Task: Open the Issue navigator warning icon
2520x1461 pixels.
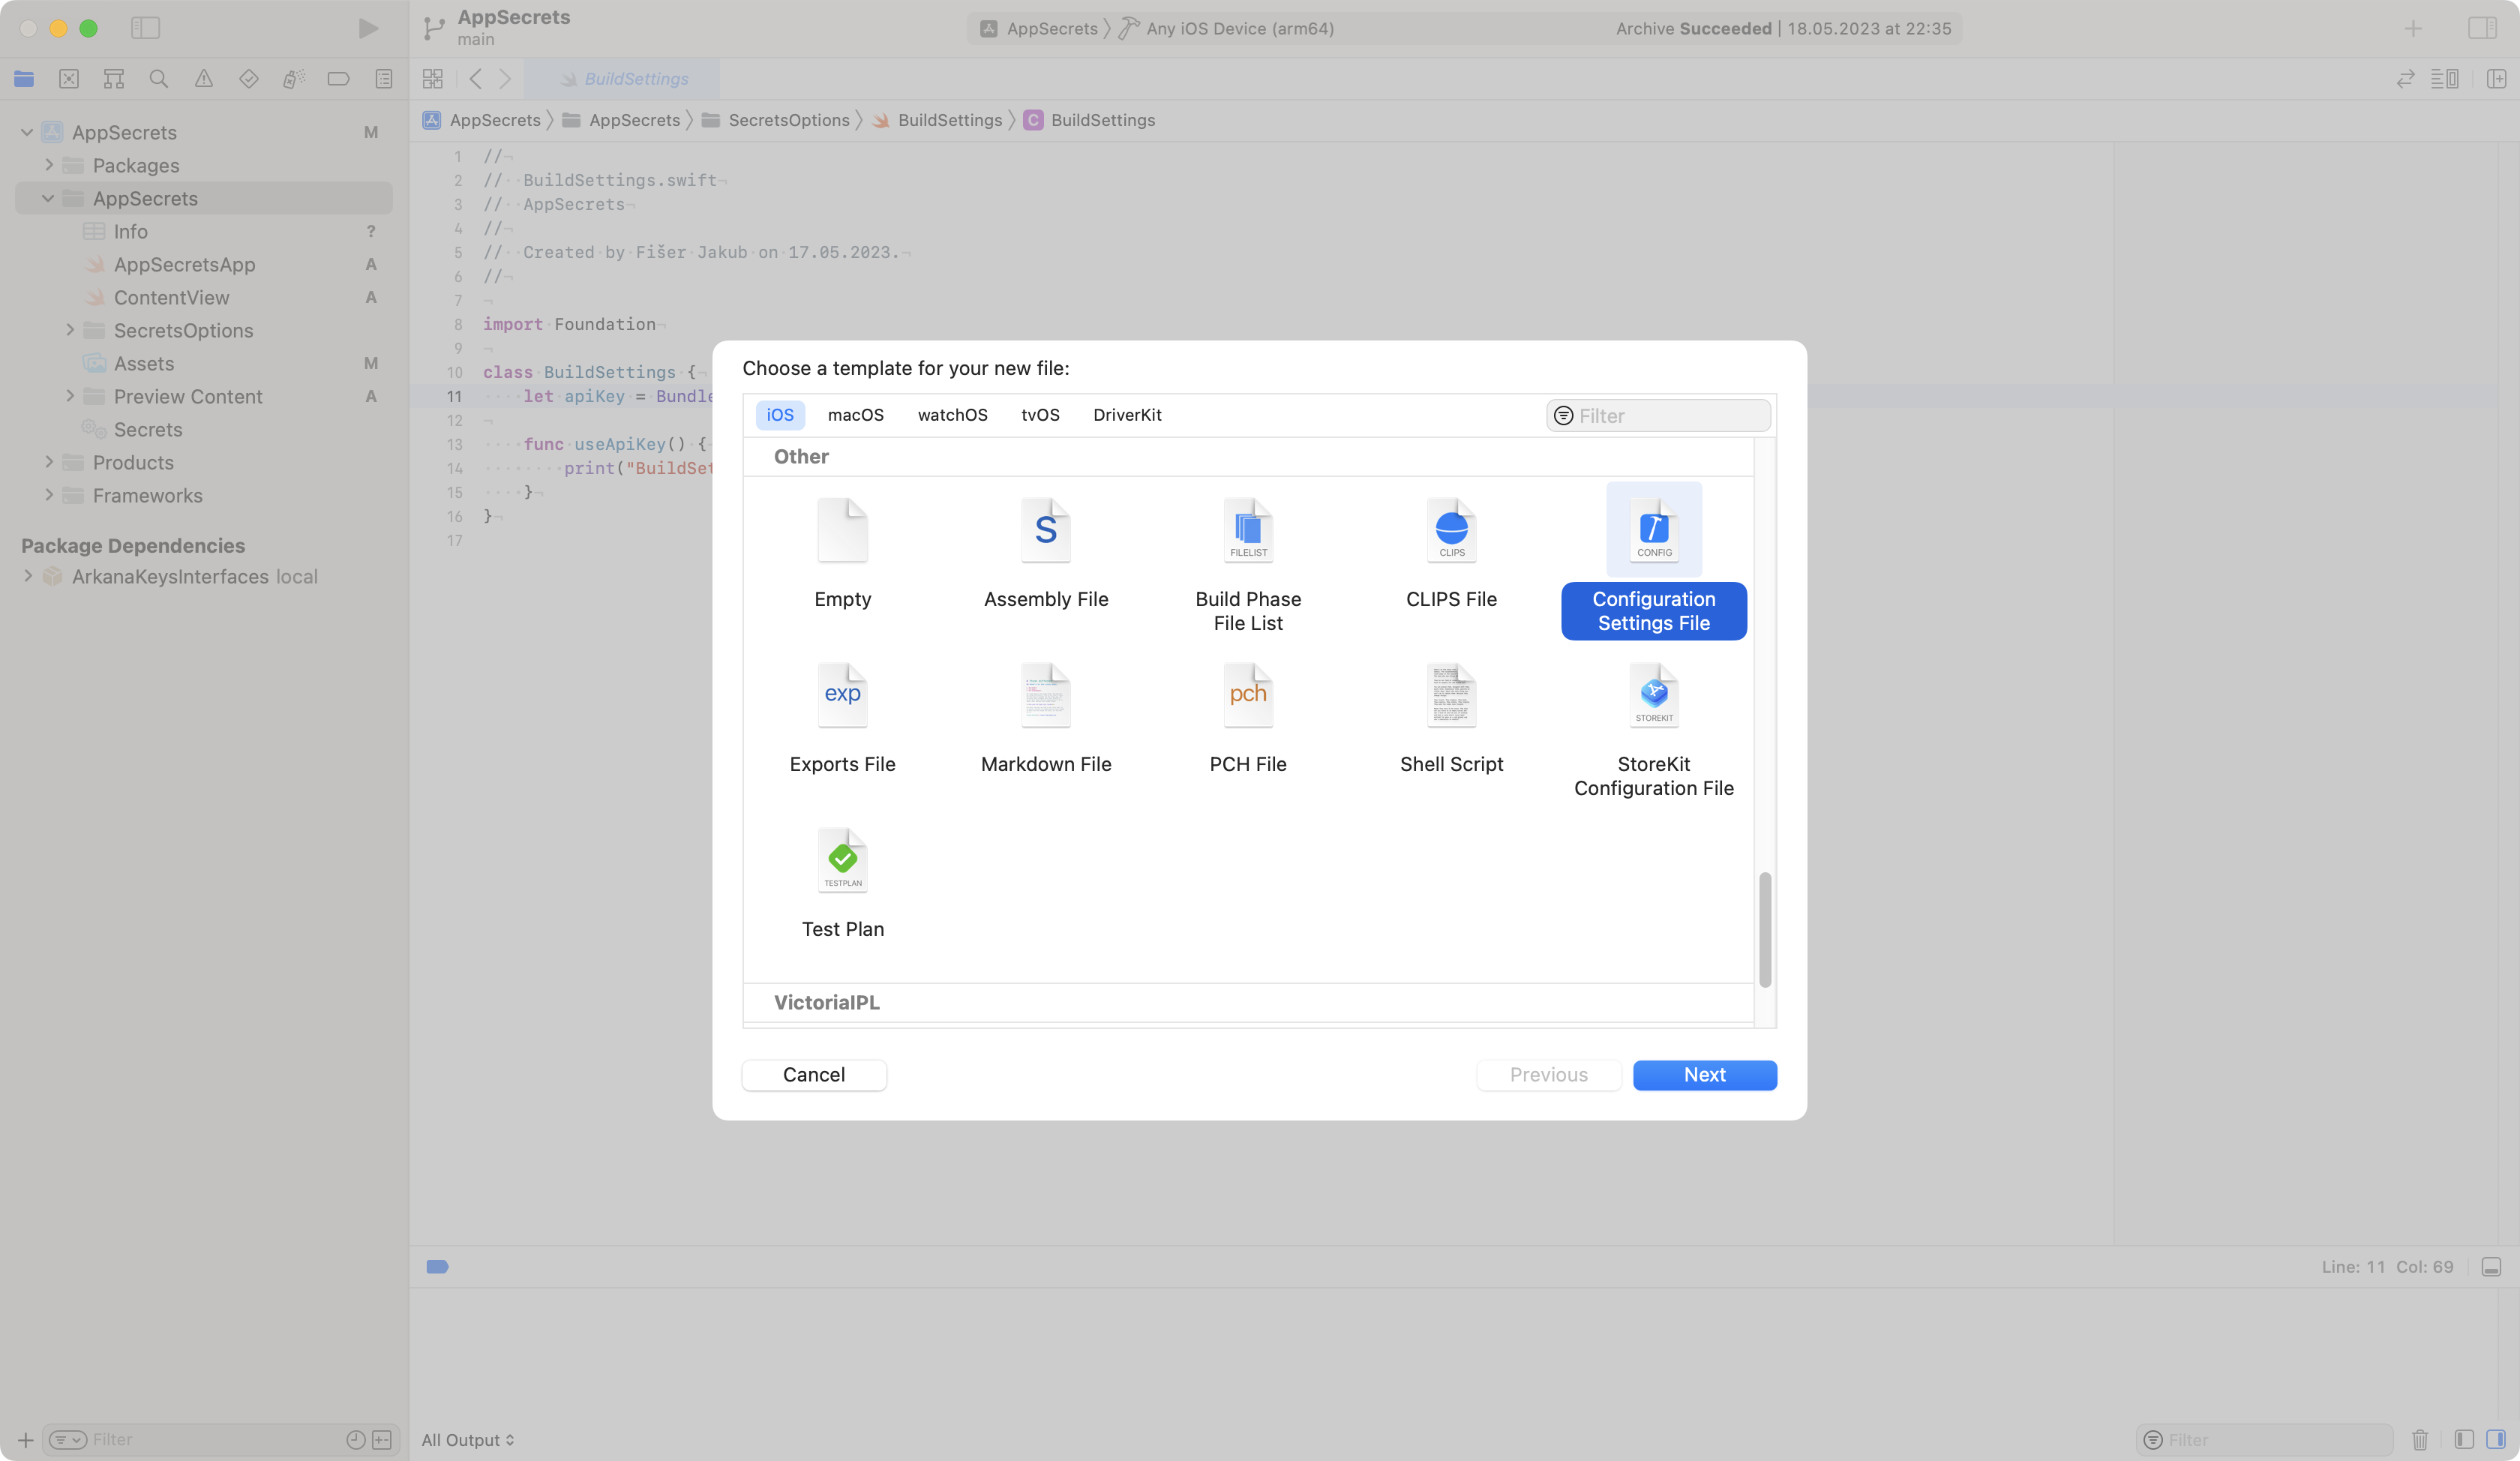Action: tap(204, 79)
